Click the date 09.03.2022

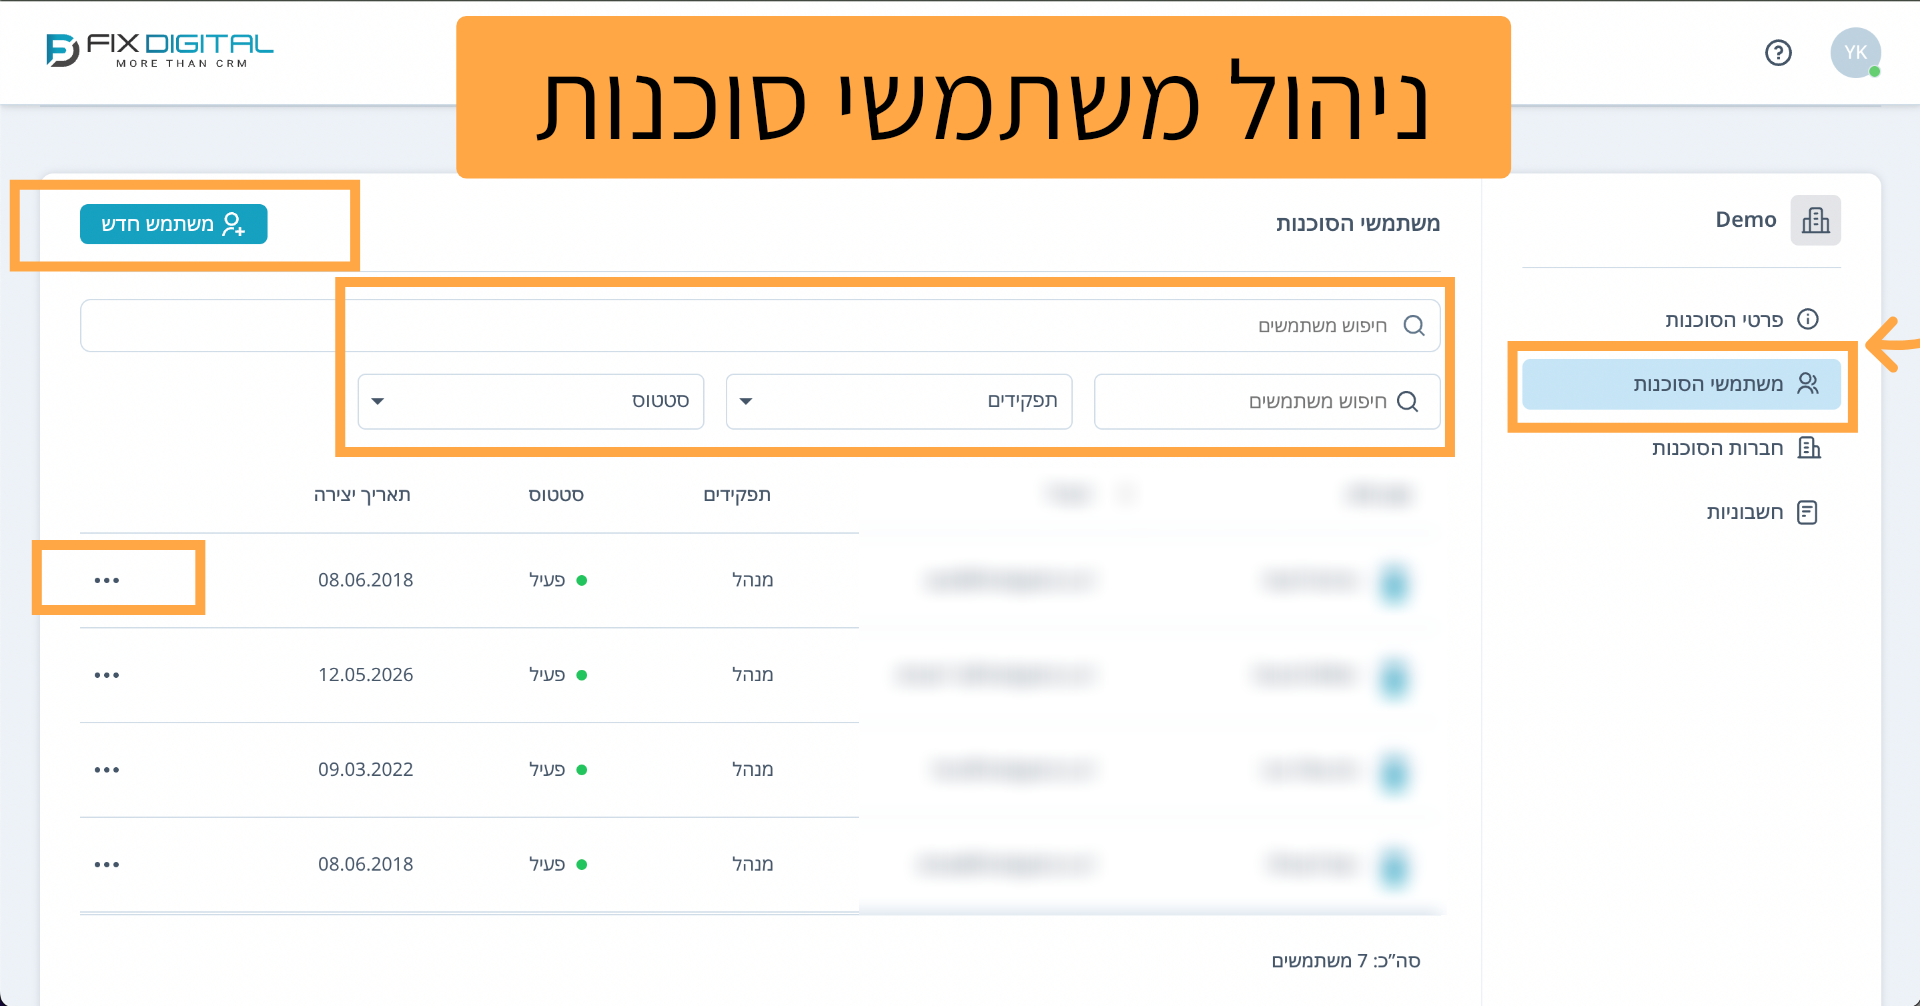click(x=366, y=770)
